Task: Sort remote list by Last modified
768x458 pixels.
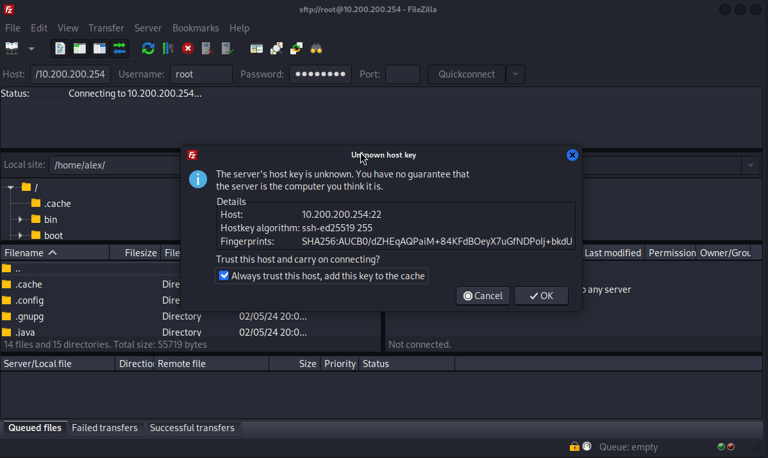Action: coord(613,253)
